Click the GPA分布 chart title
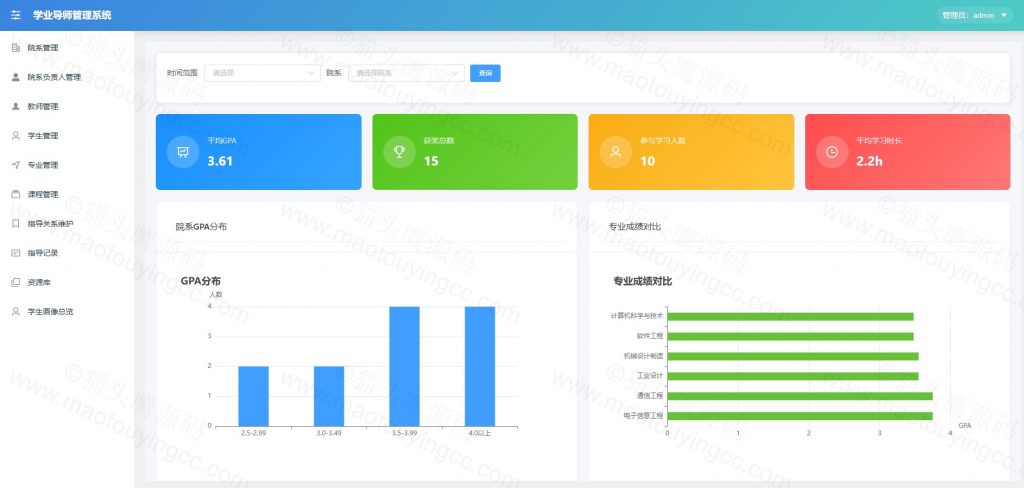 click(200, 281)
